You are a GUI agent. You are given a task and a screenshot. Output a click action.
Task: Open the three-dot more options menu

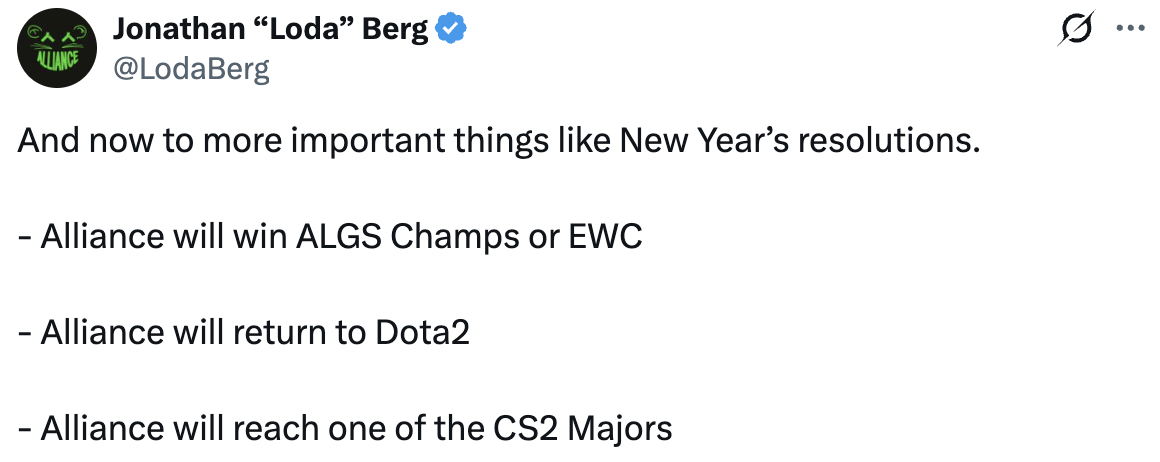click(x=1129, y=30)
